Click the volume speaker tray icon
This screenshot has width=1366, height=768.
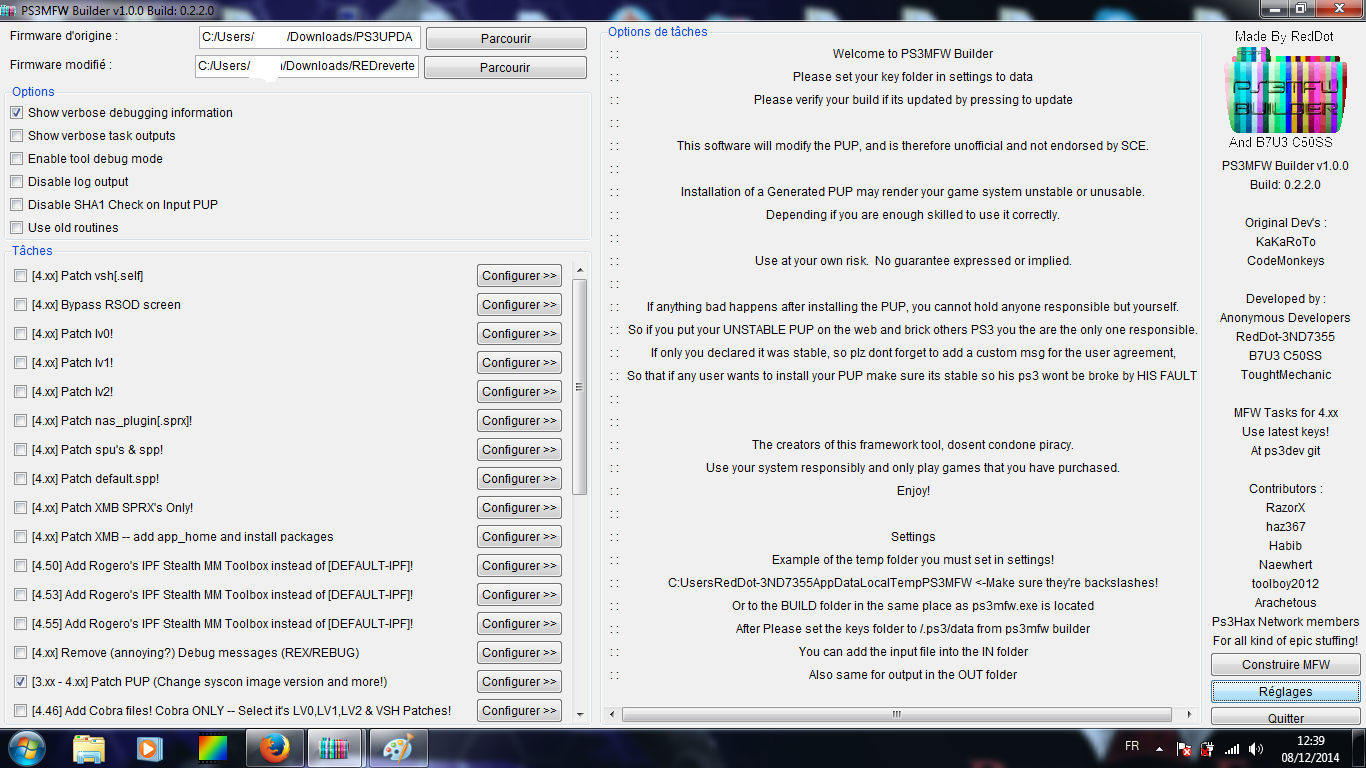(1256, 748)
